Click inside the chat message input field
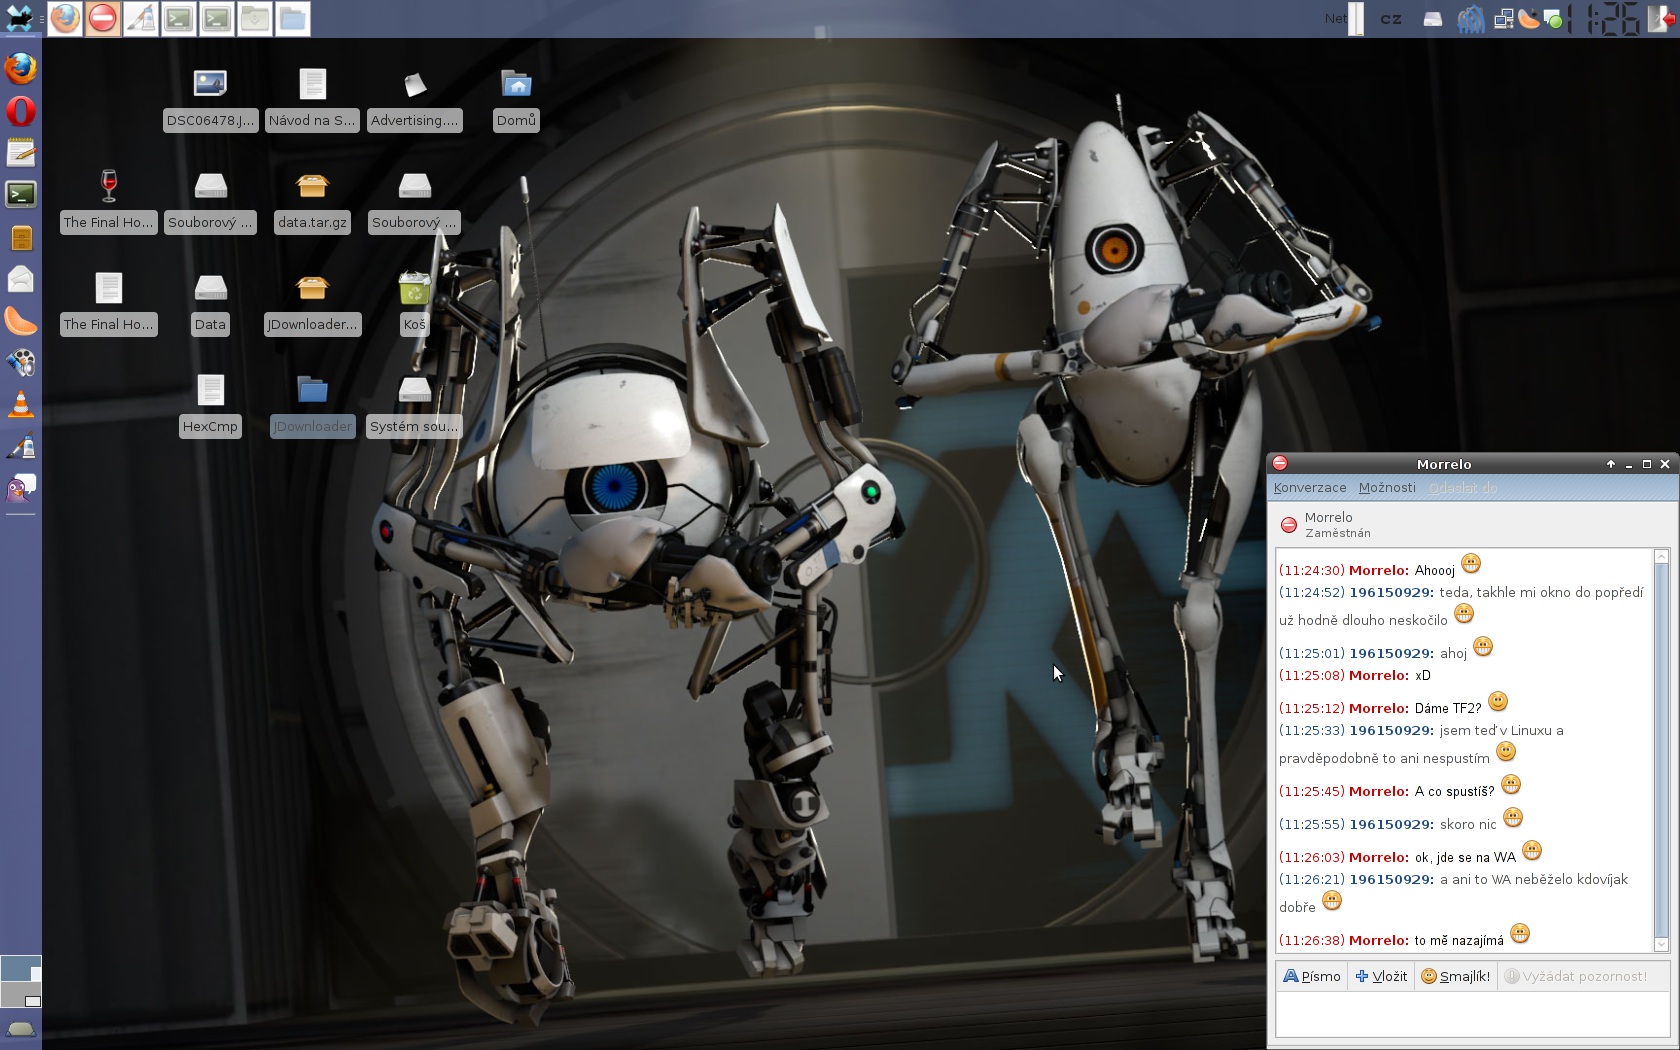Viewport: 1680px width, 1050px height. (x=1472, y=1015)
